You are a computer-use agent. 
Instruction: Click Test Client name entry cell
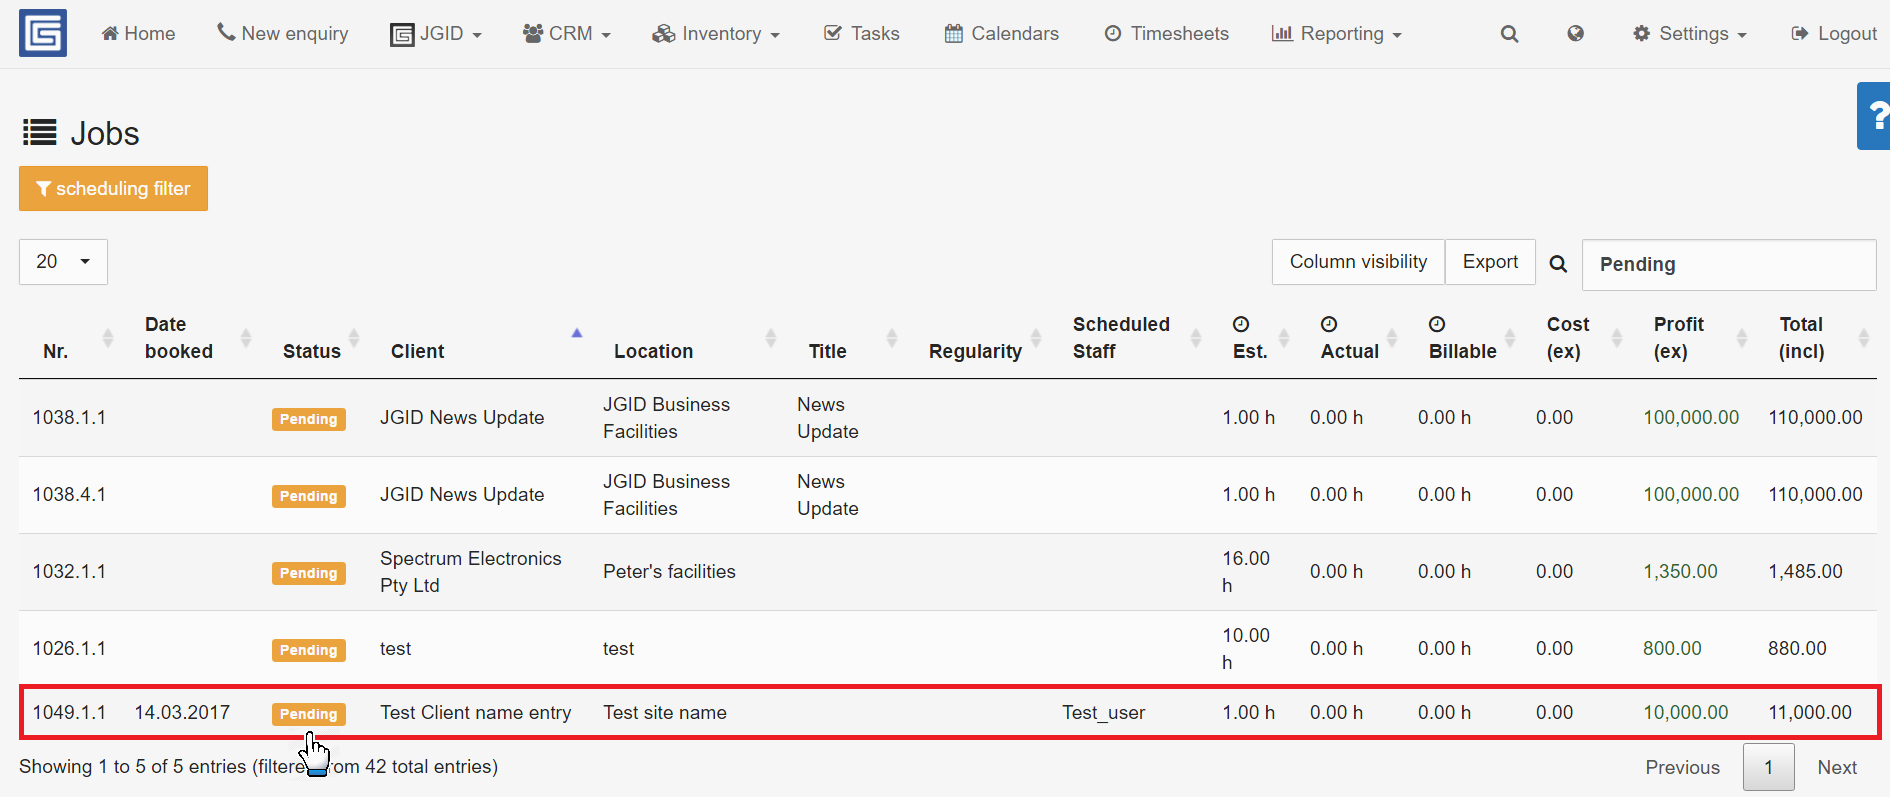click(x=476, y=713)
